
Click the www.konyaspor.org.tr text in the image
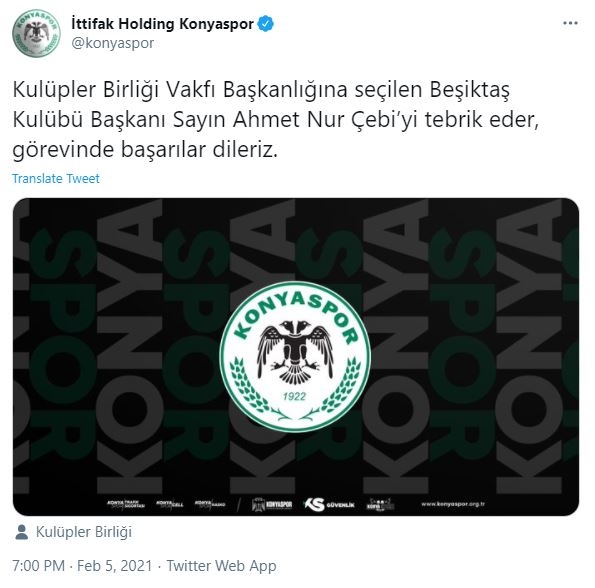(453, 504)
